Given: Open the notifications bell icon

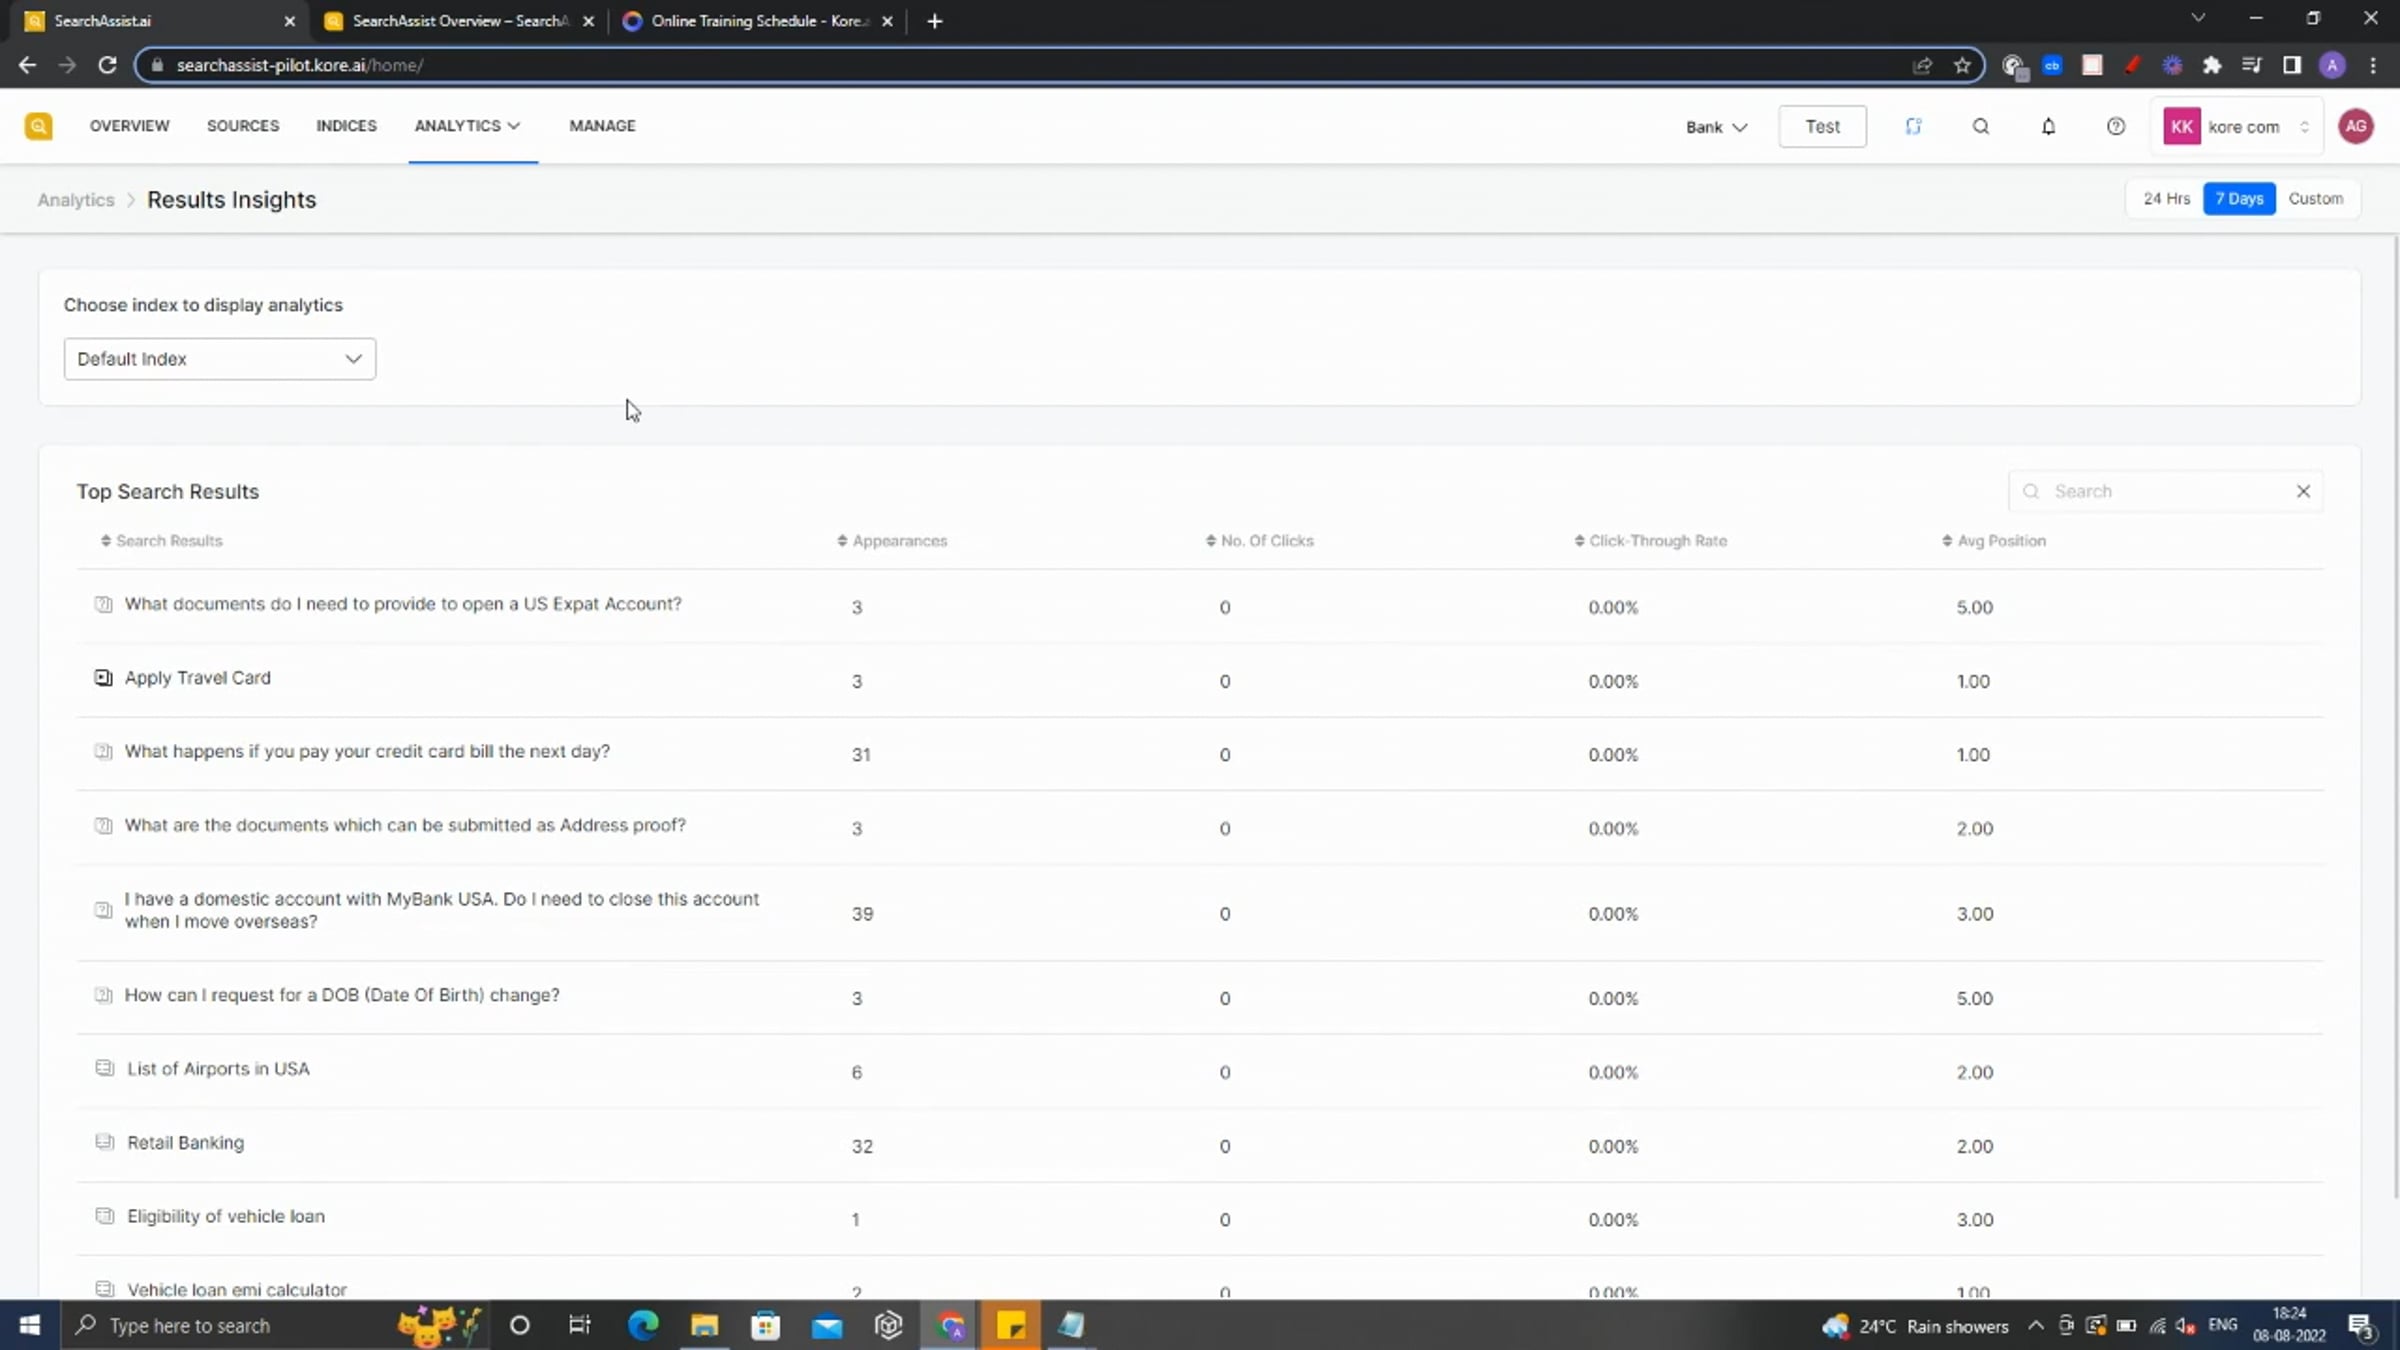Looking at the screenshot, I should click(x=2048, y=127).
